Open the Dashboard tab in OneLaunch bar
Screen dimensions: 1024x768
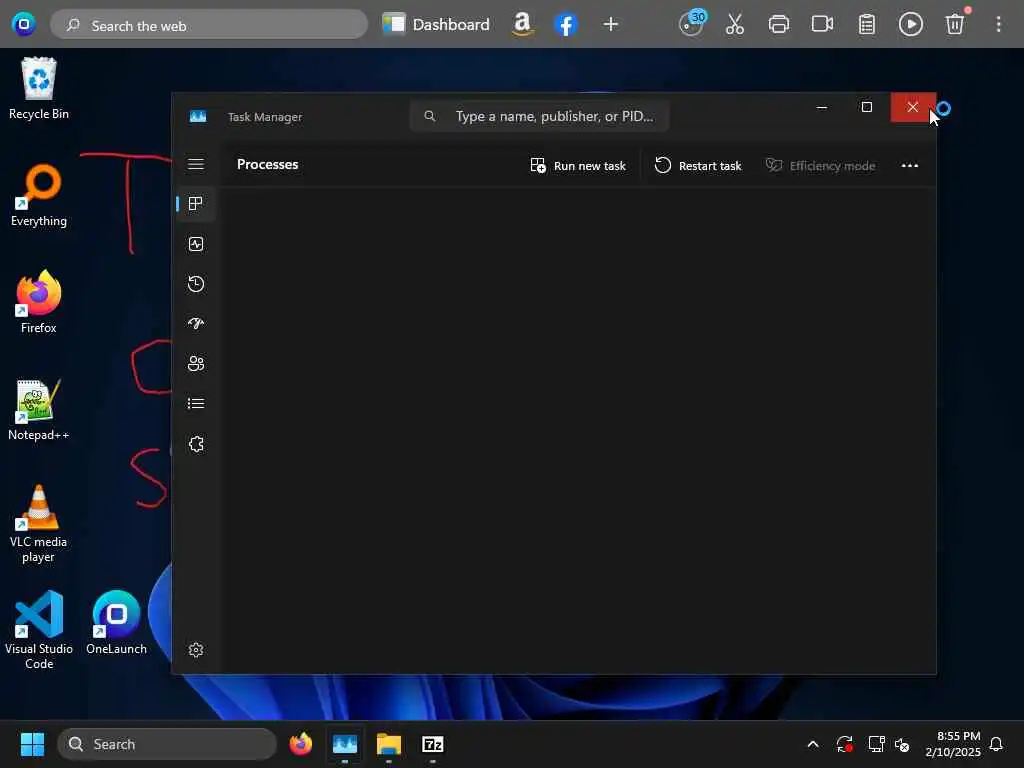[436, 25]
